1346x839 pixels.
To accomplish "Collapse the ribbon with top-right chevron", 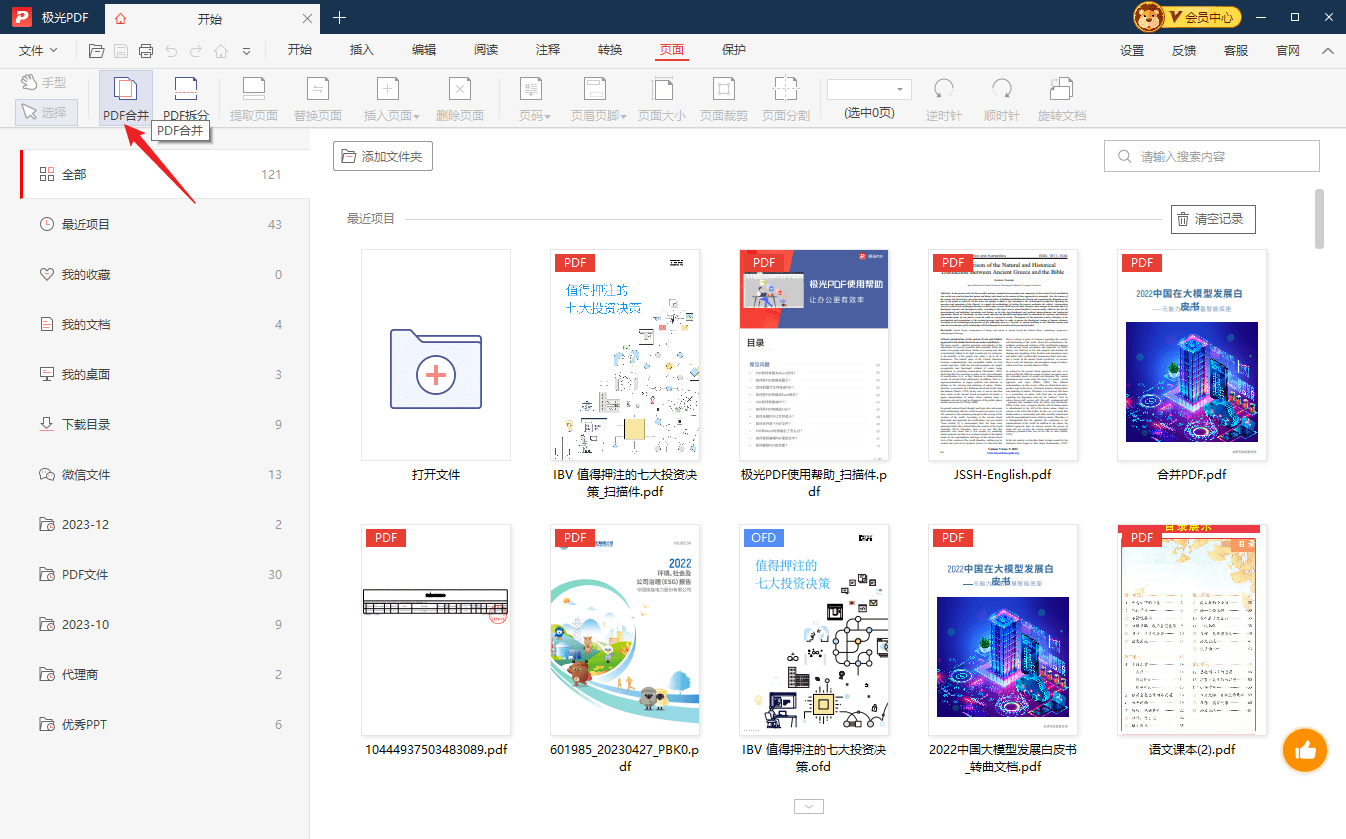I will coord(1328,51).
